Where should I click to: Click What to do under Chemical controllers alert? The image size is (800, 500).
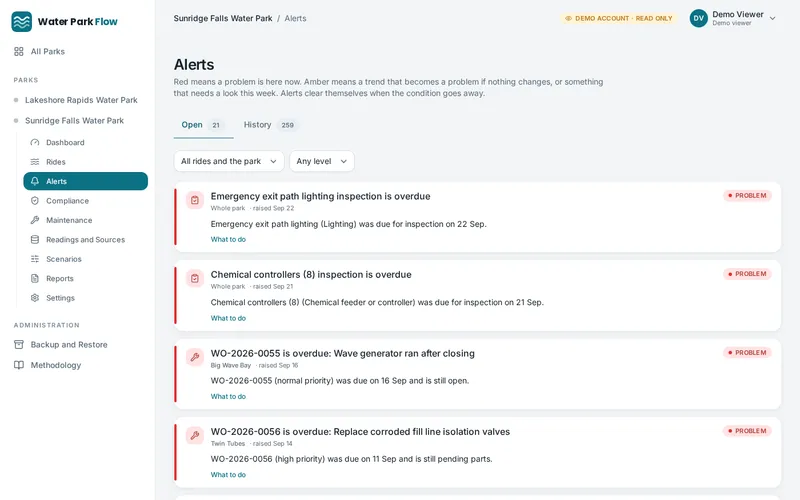click(228, 318)
